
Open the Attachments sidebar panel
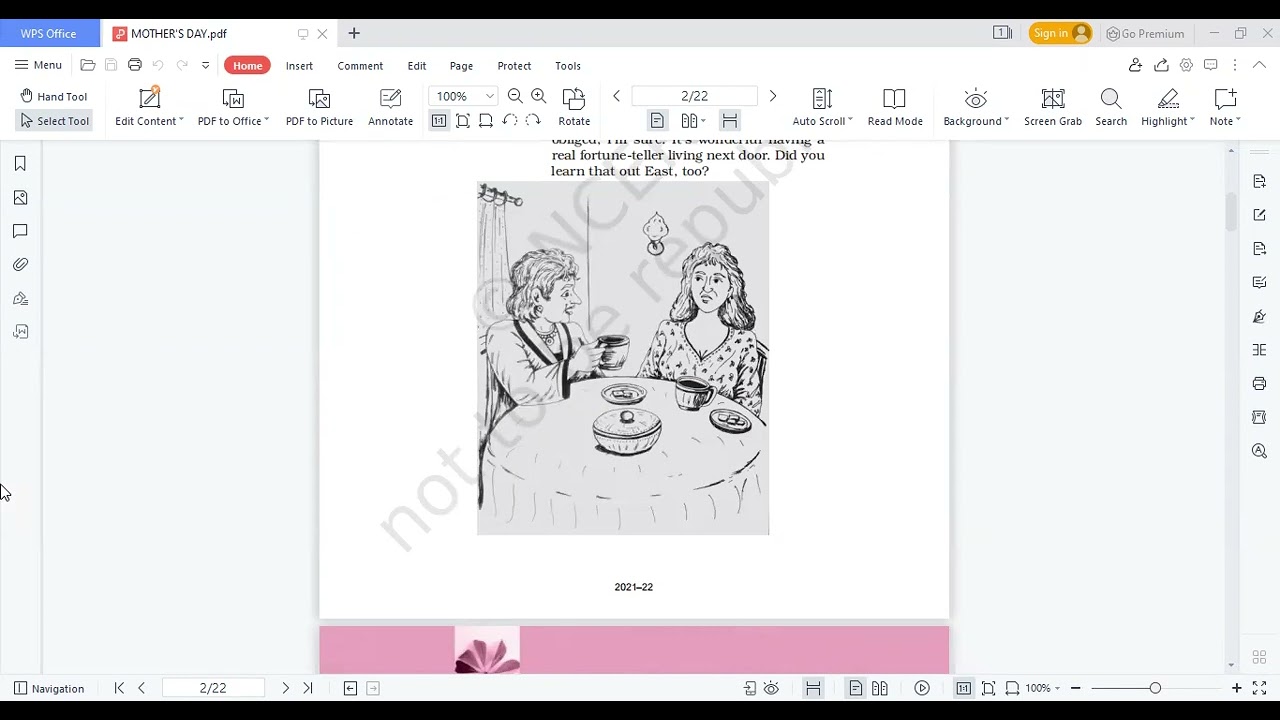pyautogui.click(x=20, y=265)
